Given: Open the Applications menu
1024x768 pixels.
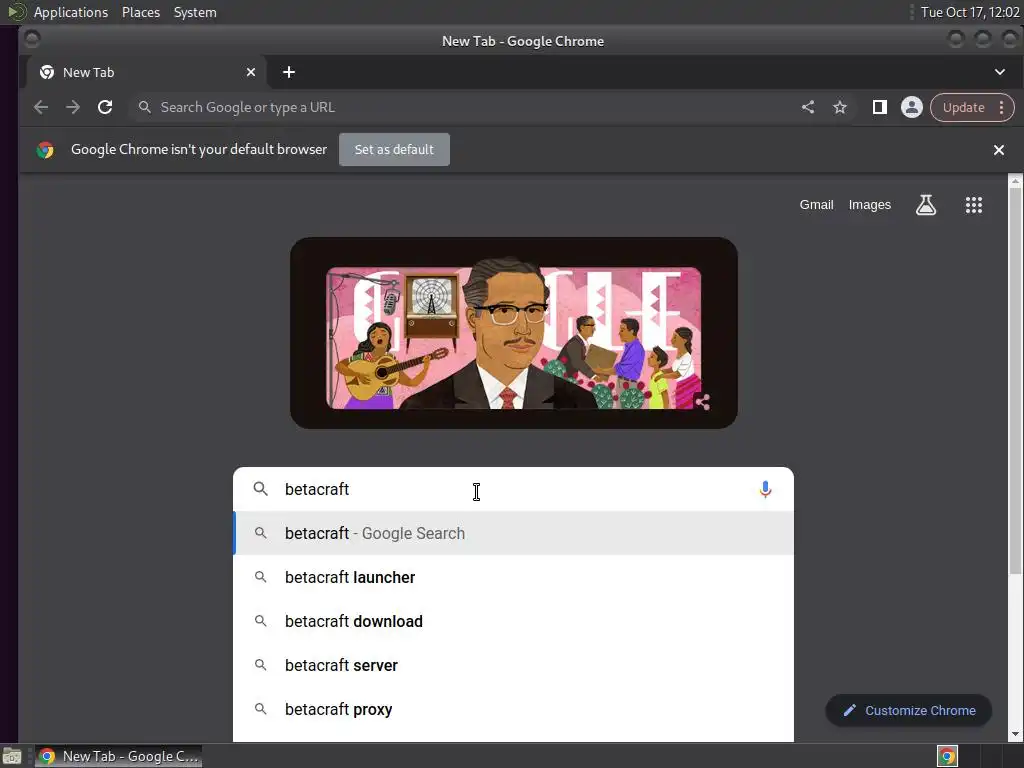Looking at the screenshot, I should [71, 12].
